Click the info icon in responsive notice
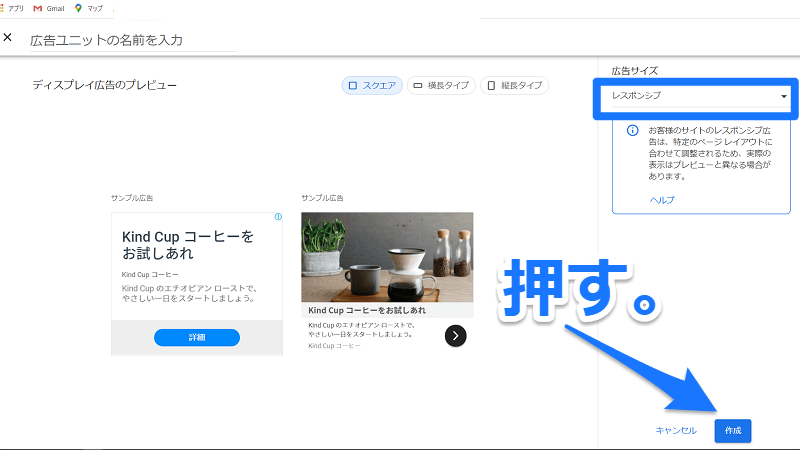Image resolution: width=800 pixels, height=450 pixels. (632, 131)
